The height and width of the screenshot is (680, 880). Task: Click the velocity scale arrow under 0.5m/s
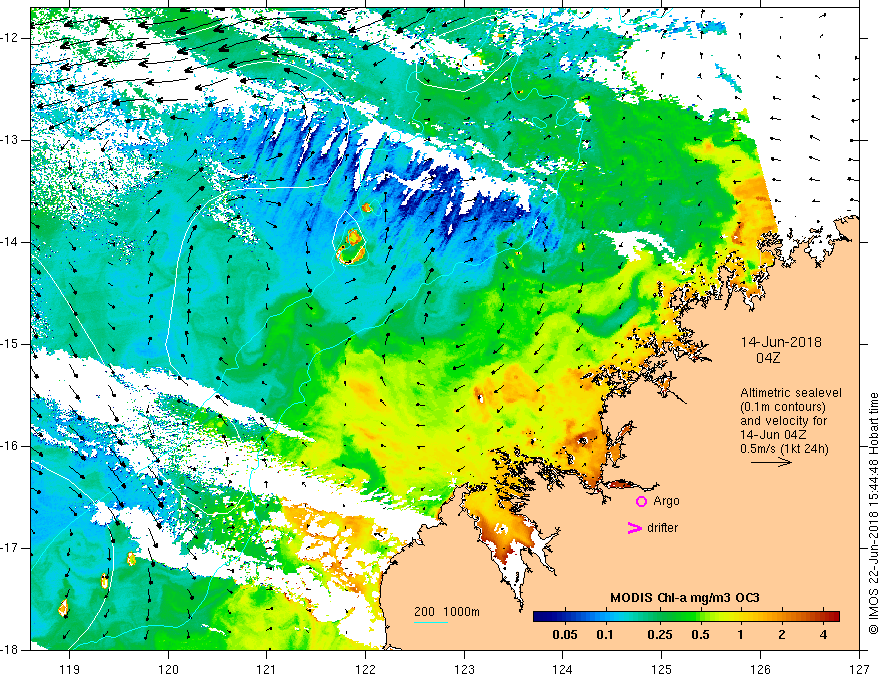pos(771,463)
